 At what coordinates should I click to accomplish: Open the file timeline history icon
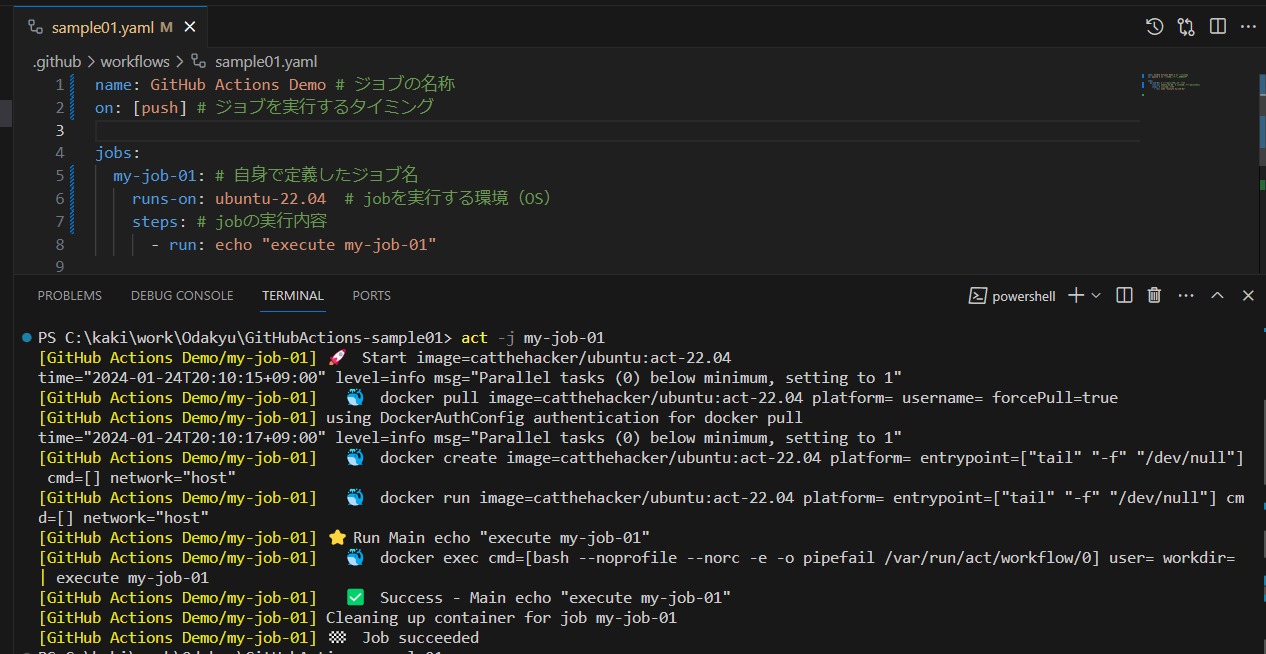(x=1154, y=27)
